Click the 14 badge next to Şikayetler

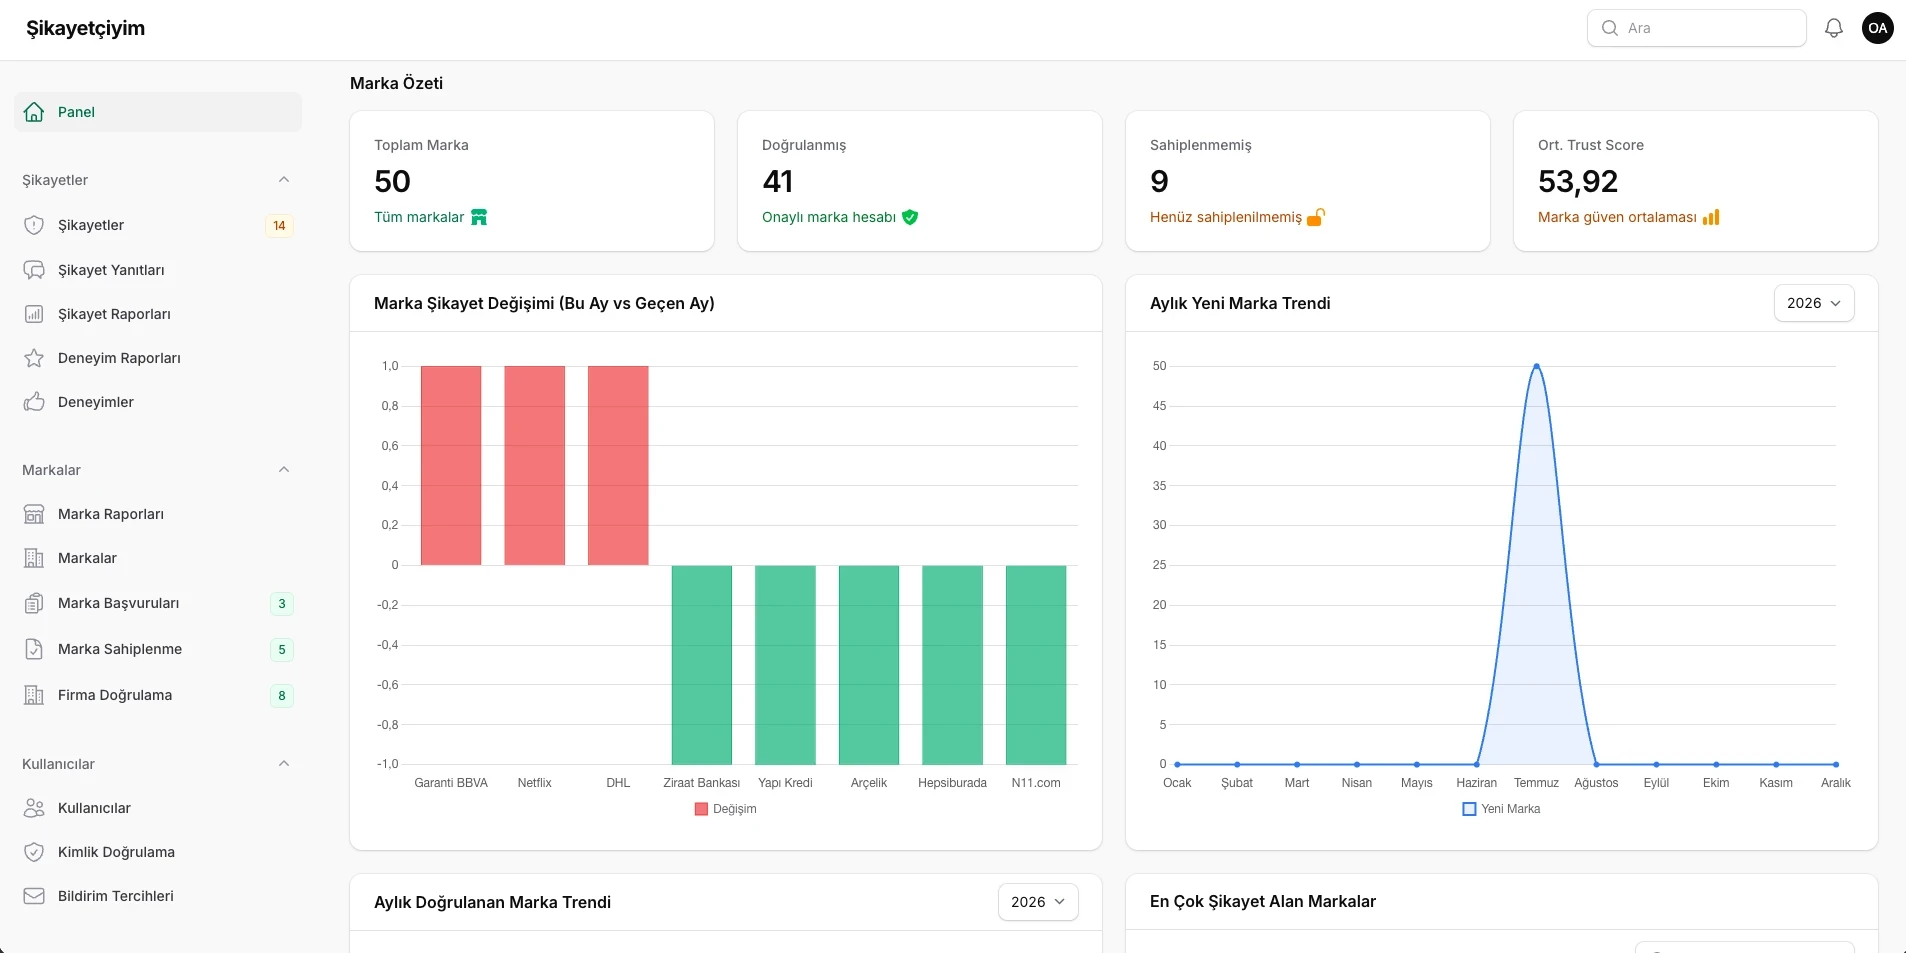tap(279, 225)
